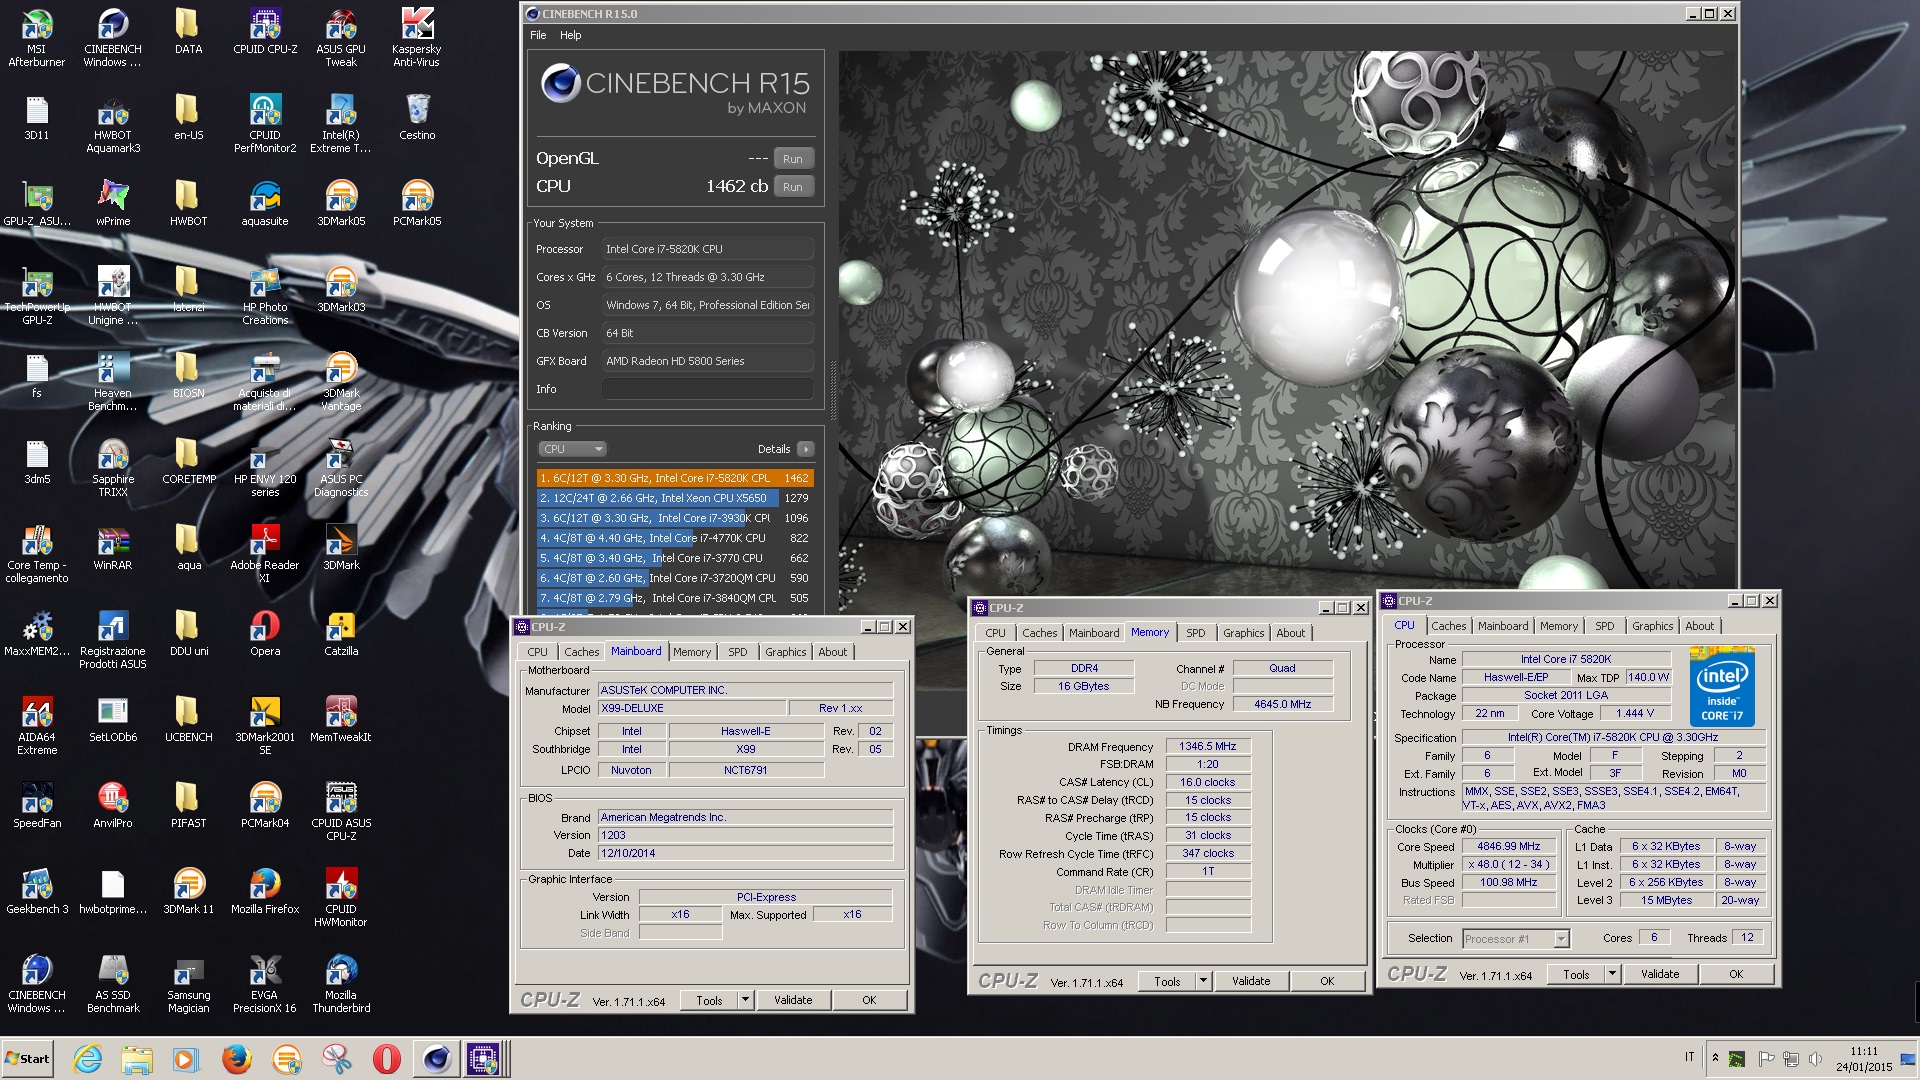Open Cinebench Help menu
The width and height of the screenshot is (1920, 1080).
click(570, 35)
